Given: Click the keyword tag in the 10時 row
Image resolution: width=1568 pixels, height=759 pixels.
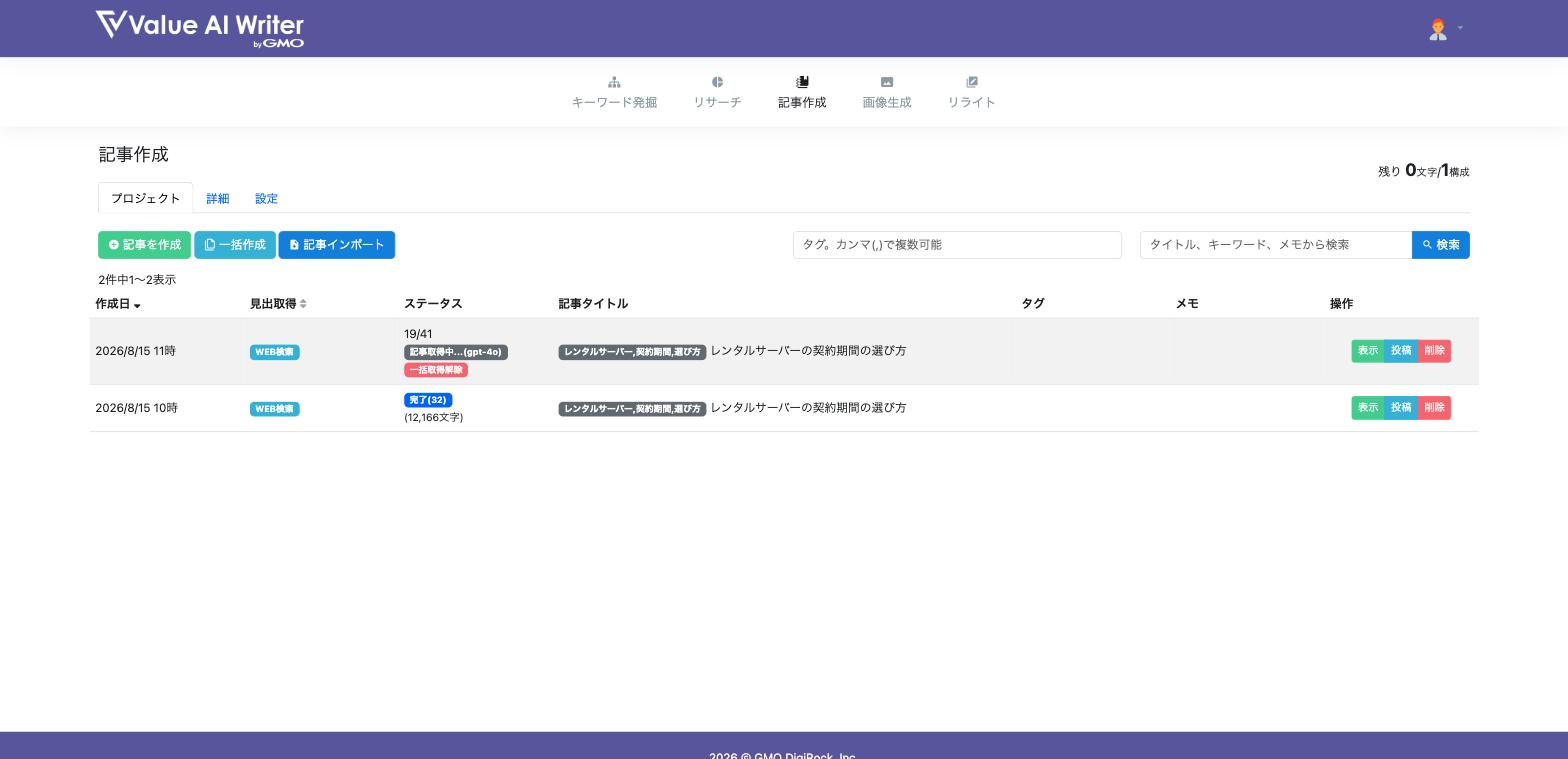Looking at the screenshot, I should [632, 409].
